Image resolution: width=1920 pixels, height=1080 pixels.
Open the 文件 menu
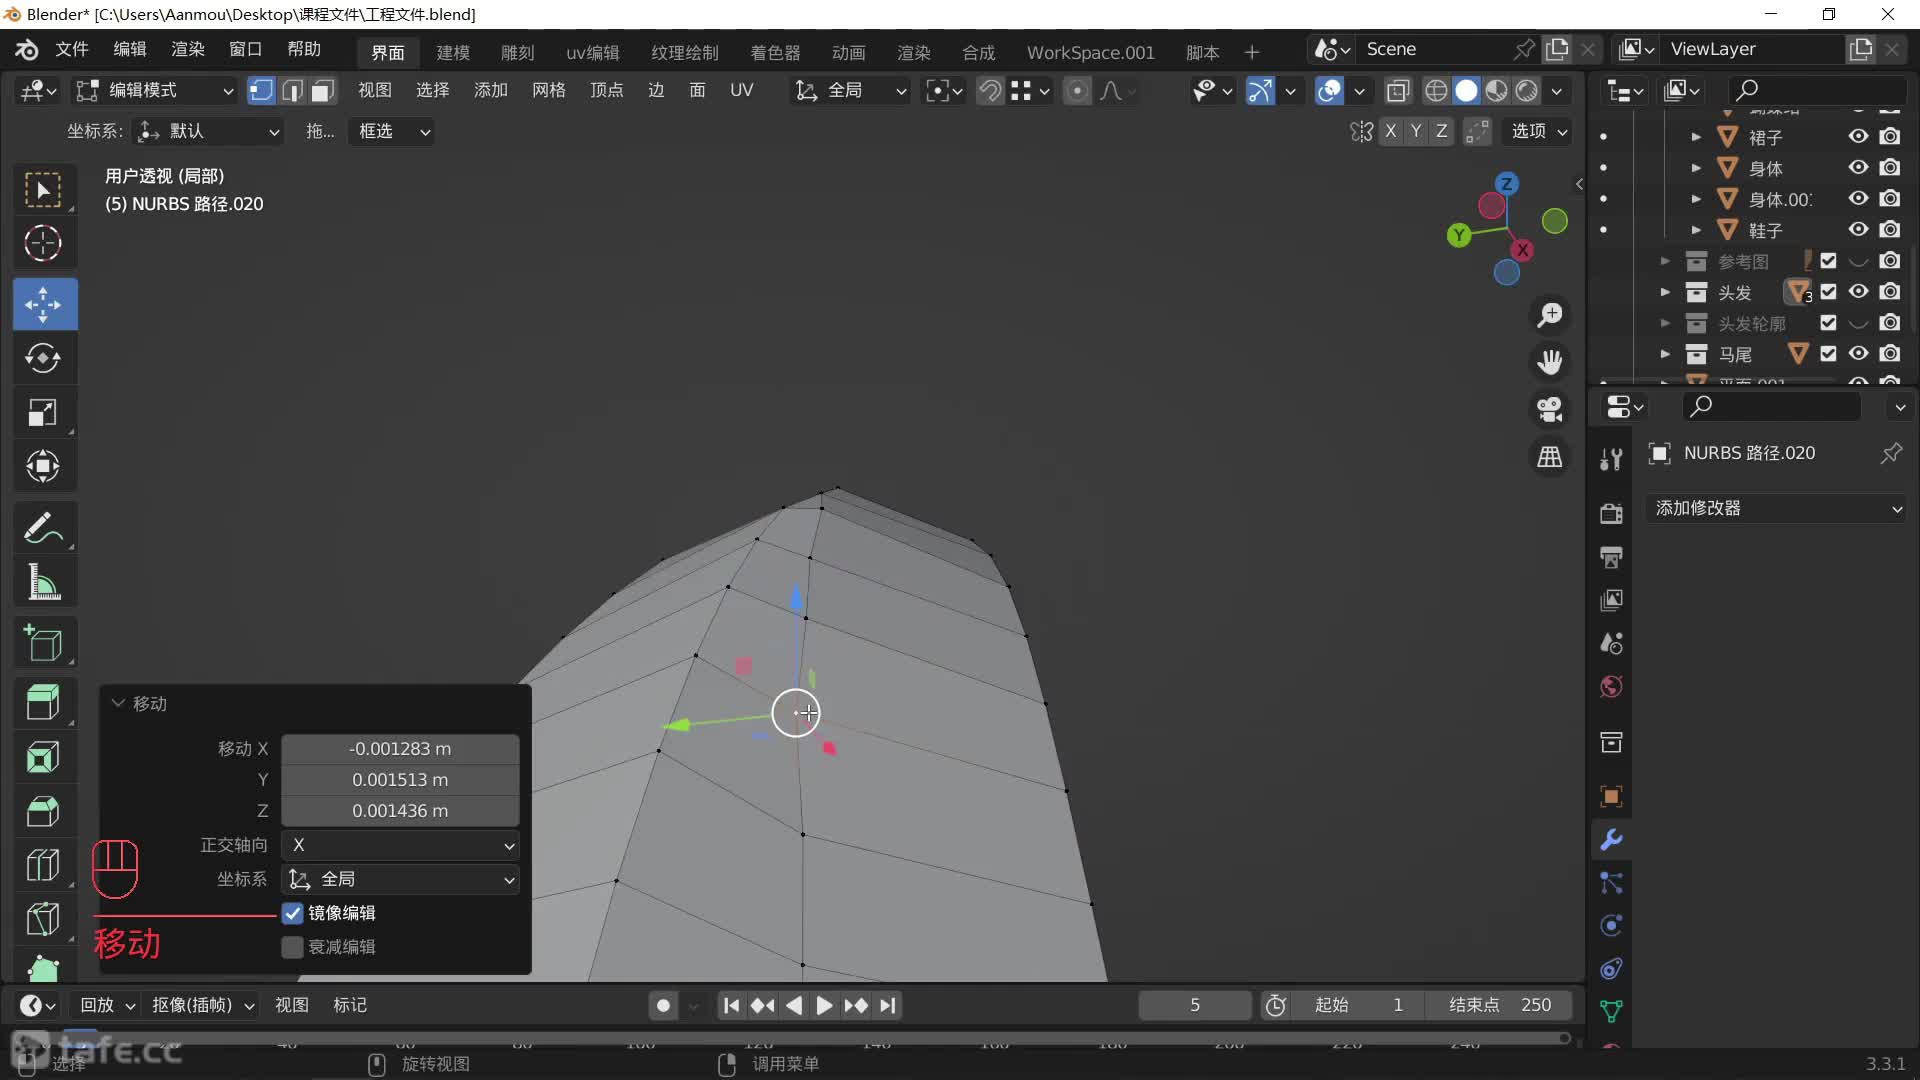72,49
